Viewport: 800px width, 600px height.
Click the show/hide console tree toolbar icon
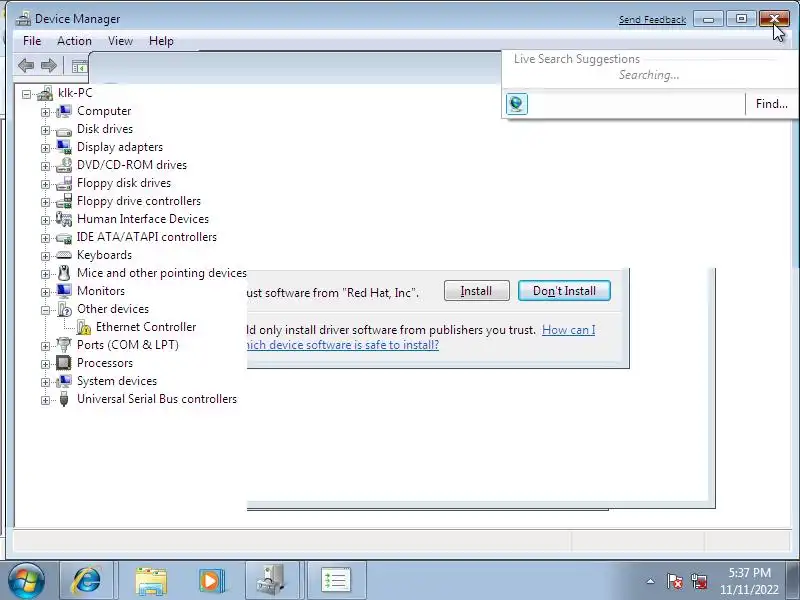click(80, 66)
